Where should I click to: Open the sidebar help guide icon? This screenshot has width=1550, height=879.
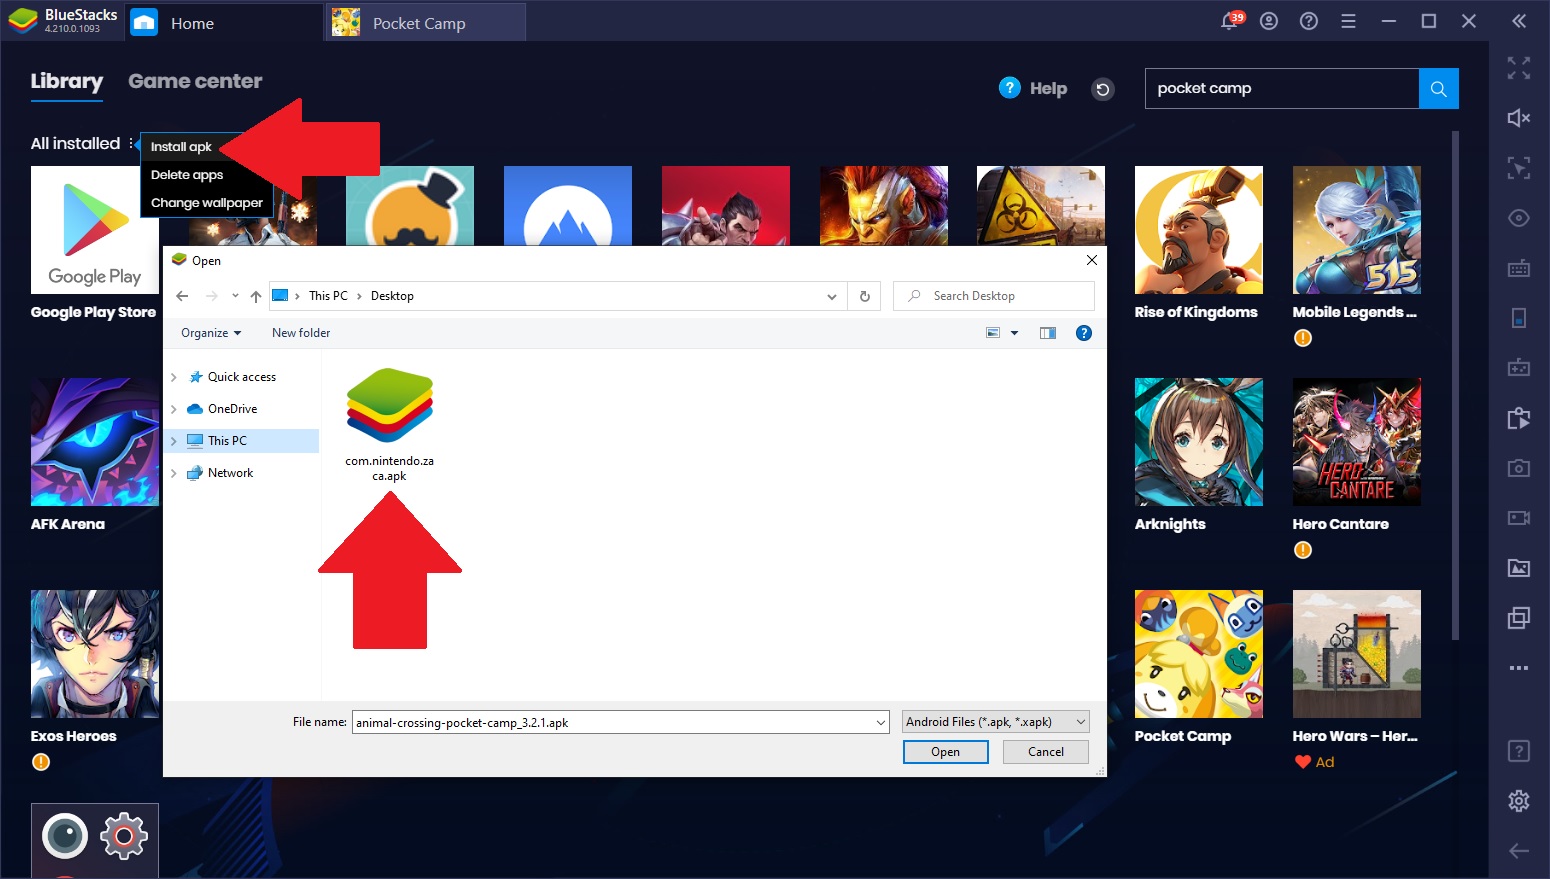coord(1519,751)
